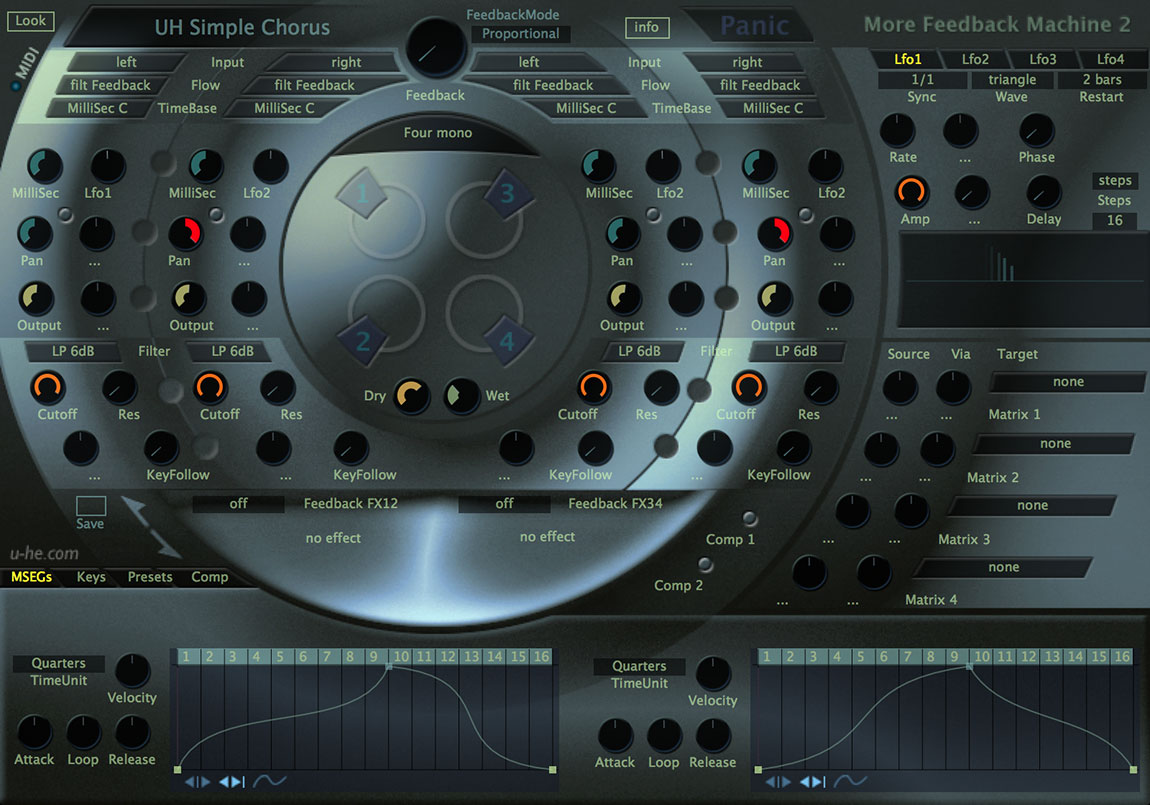Screen dimensions: 1150x805
Task: Click the split-arrows icon under the right MSEG
Action: tap(778, 782)
